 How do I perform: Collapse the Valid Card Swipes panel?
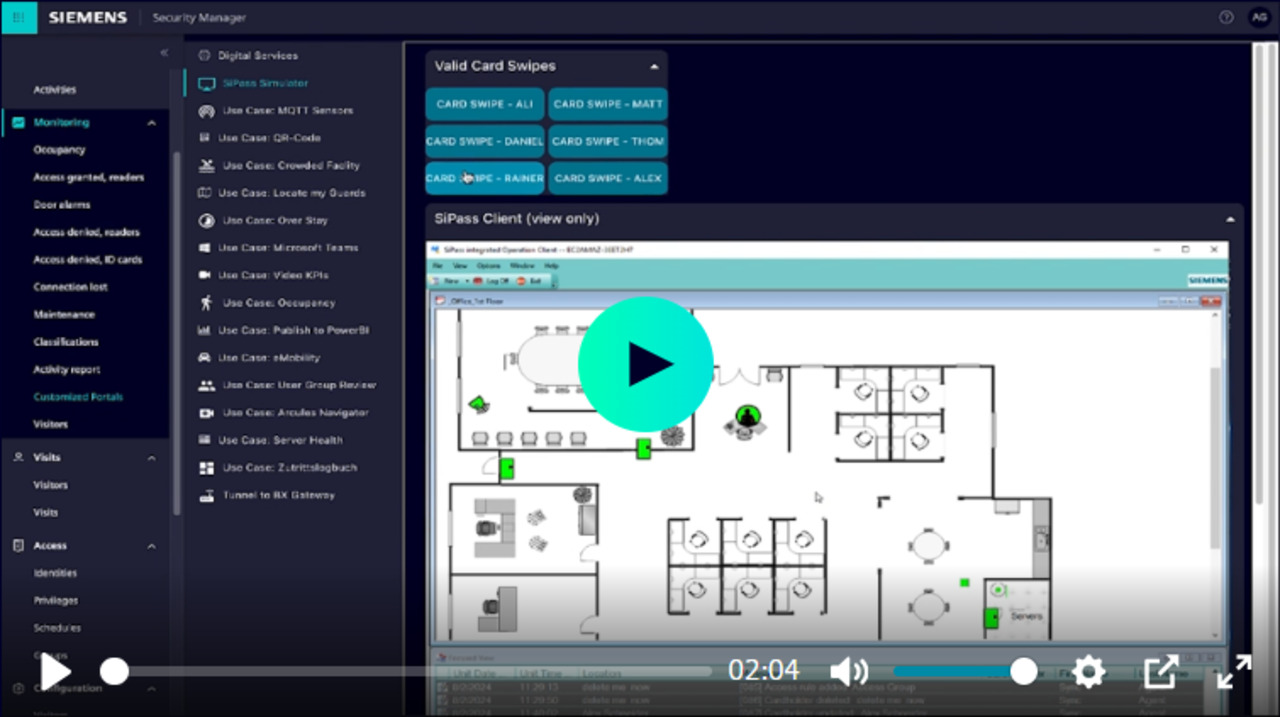[654, 67]
